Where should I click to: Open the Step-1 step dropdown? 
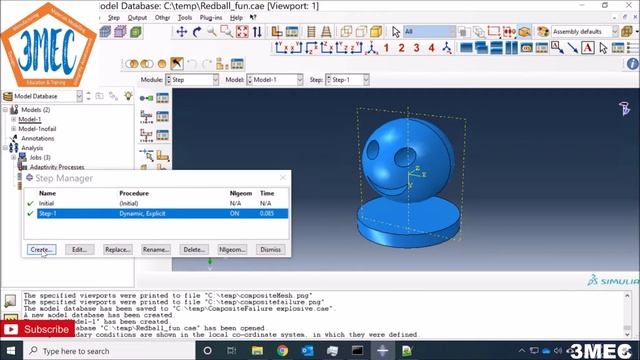coord(347,80)
